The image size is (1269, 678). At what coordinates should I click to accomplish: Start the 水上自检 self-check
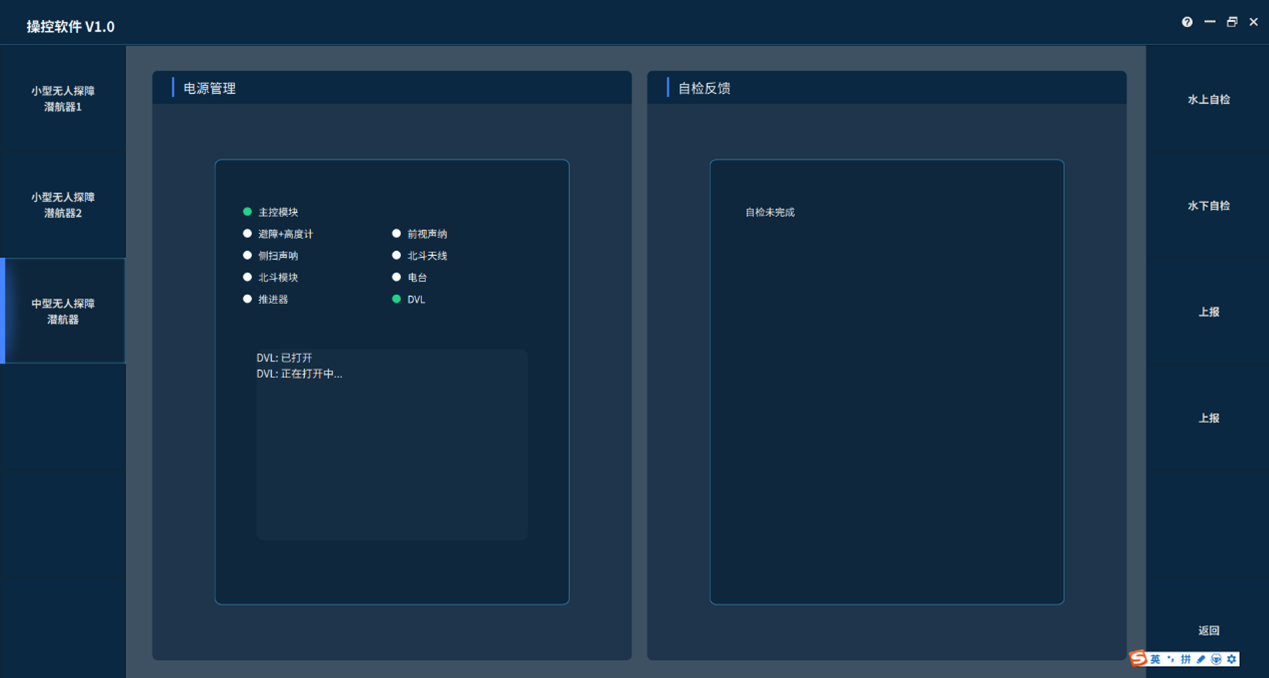point(1208,100)
